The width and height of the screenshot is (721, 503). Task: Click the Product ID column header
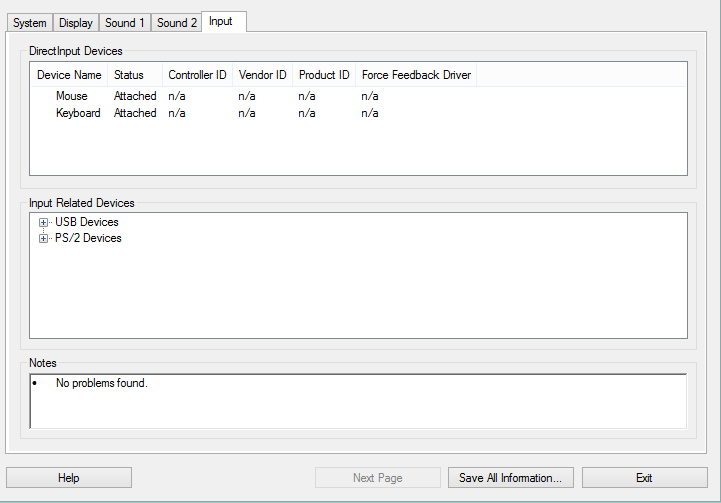coord(324,75)
